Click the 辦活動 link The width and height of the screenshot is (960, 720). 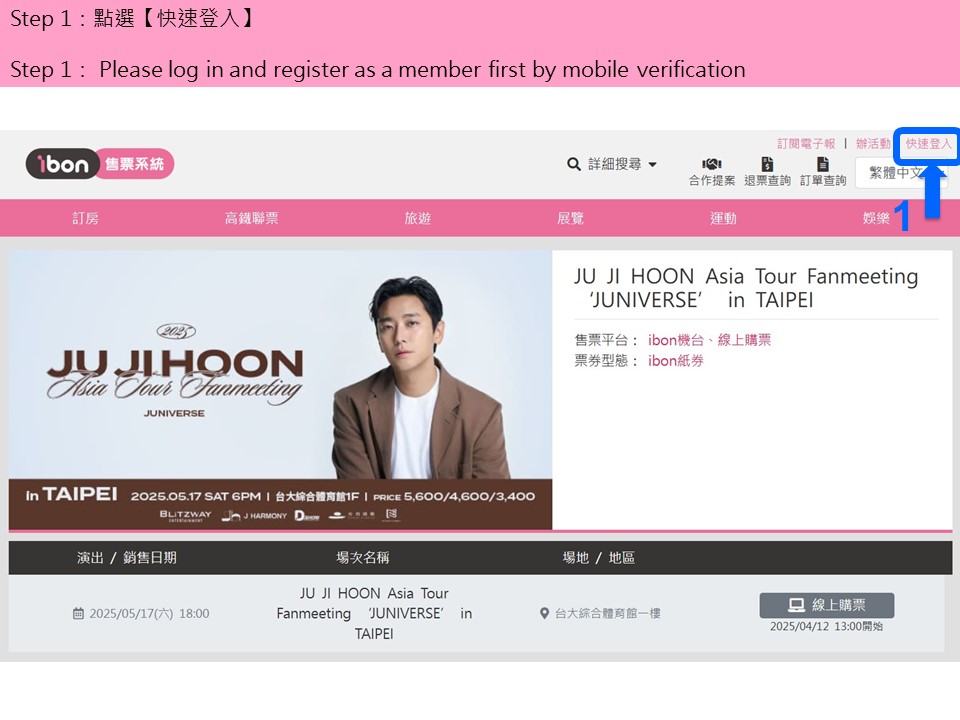[873, 144]
